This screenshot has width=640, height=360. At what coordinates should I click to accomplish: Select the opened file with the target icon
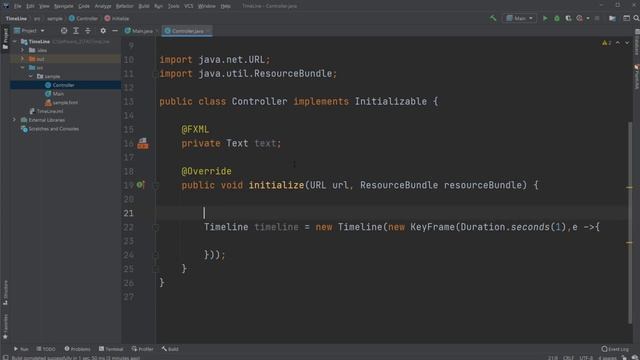(64, 31)
